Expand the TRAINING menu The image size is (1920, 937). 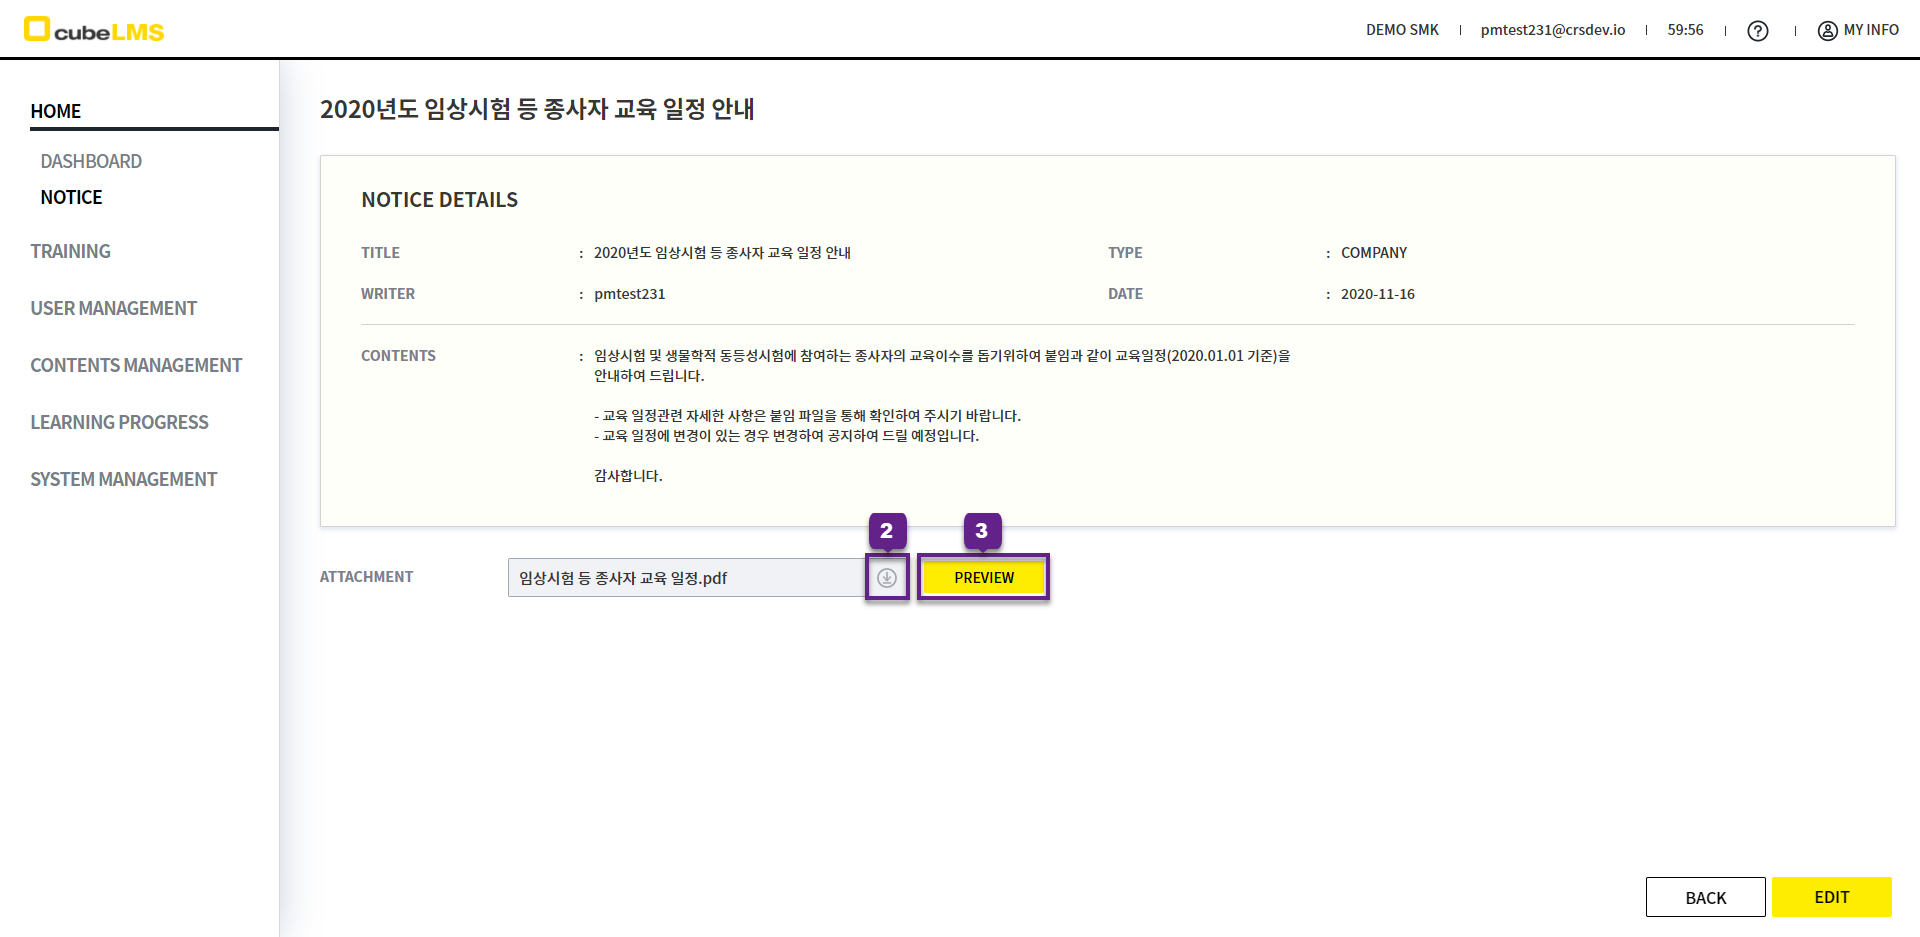coord(70,251)
